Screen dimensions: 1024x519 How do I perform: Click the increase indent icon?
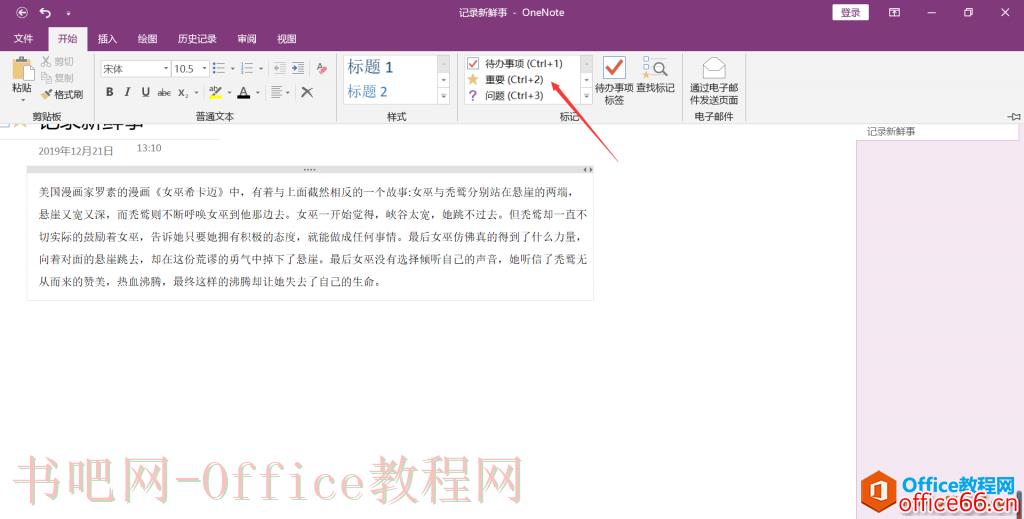pyautogui.click(x=298, y=68)
